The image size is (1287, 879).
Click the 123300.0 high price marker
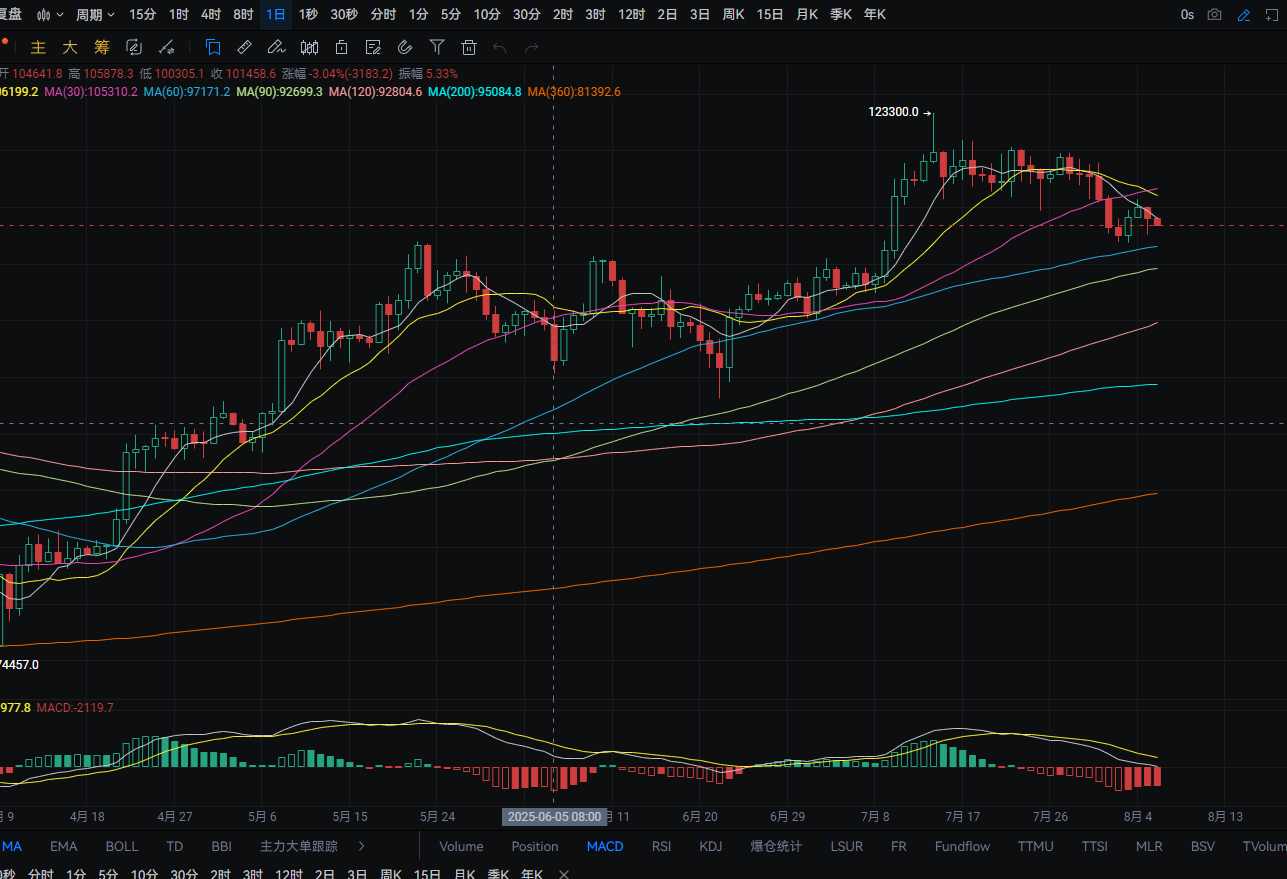point(893,112)
